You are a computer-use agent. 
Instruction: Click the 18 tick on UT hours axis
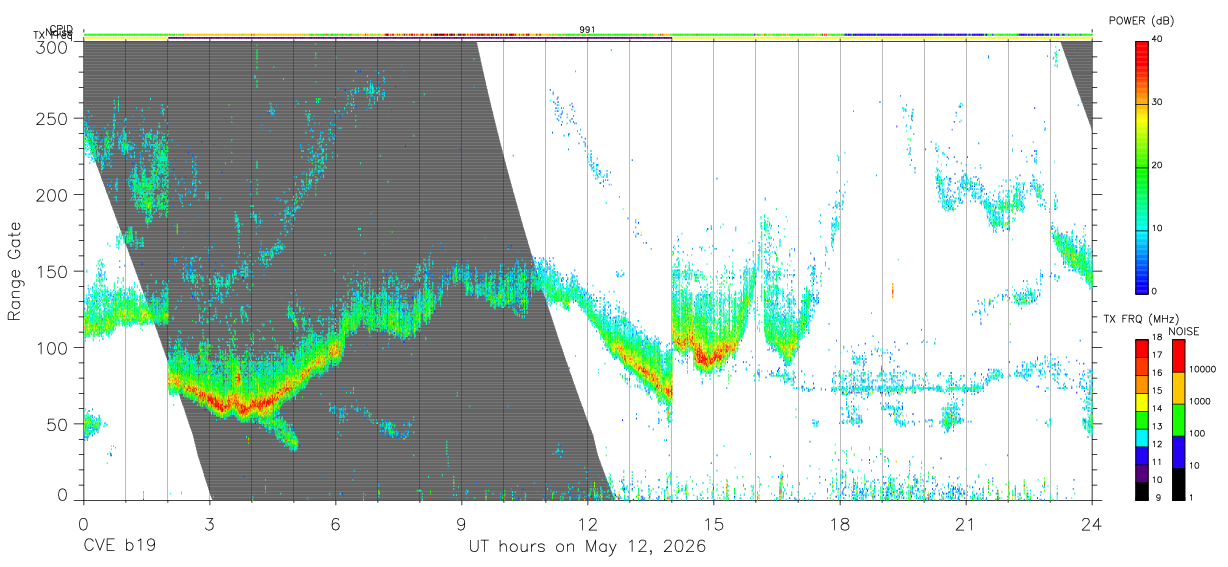pos(840,522)
